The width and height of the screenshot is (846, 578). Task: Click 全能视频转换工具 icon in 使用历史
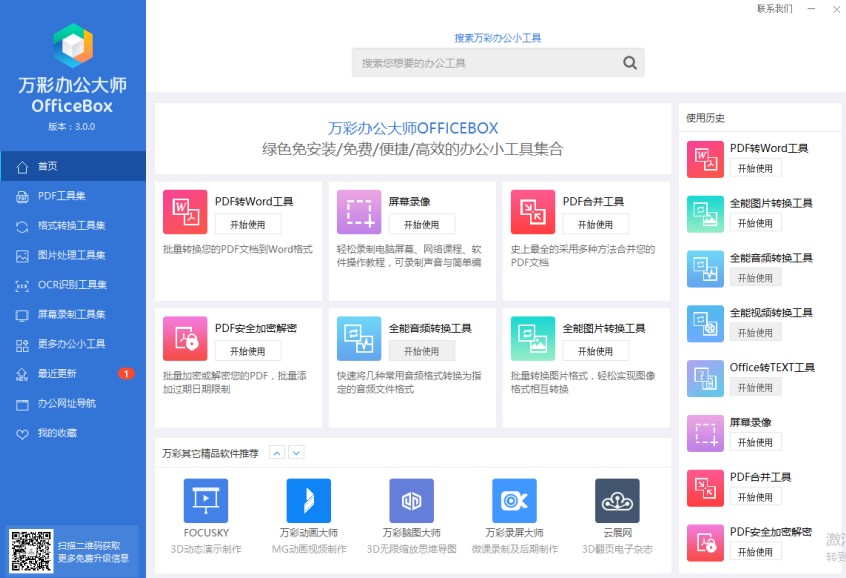[705, 324]
